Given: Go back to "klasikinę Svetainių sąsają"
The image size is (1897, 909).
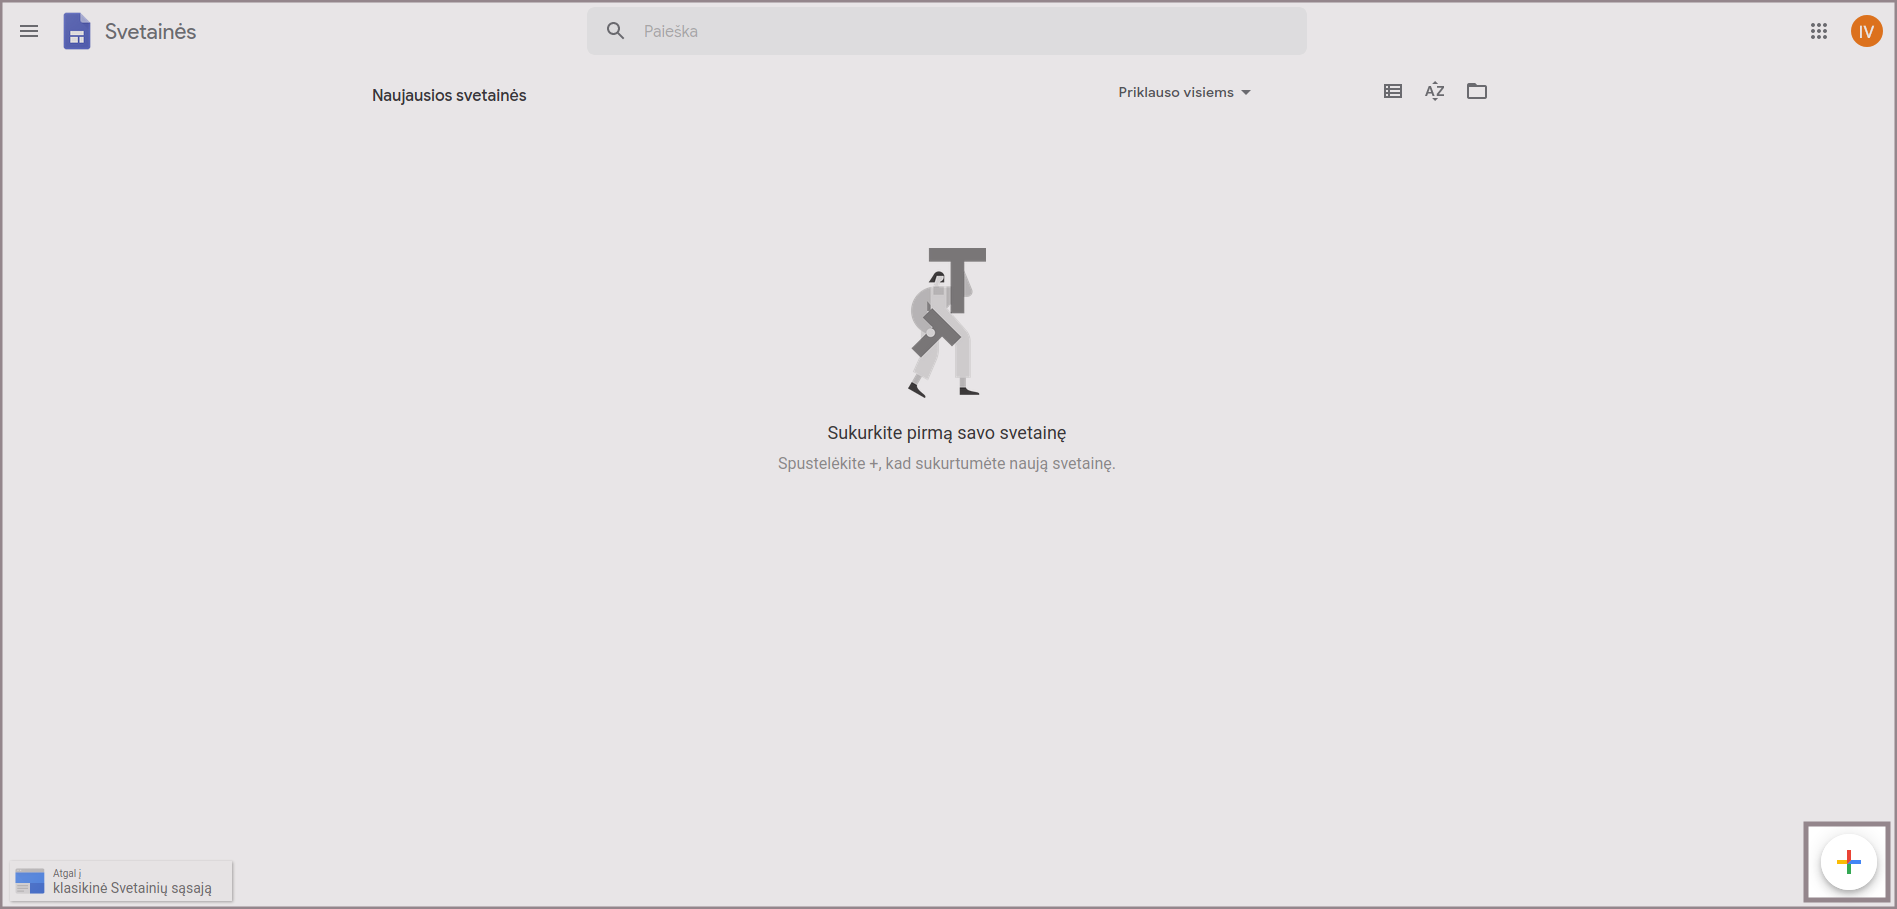Looking at the screenshot, I should click(x=132, y=888).
